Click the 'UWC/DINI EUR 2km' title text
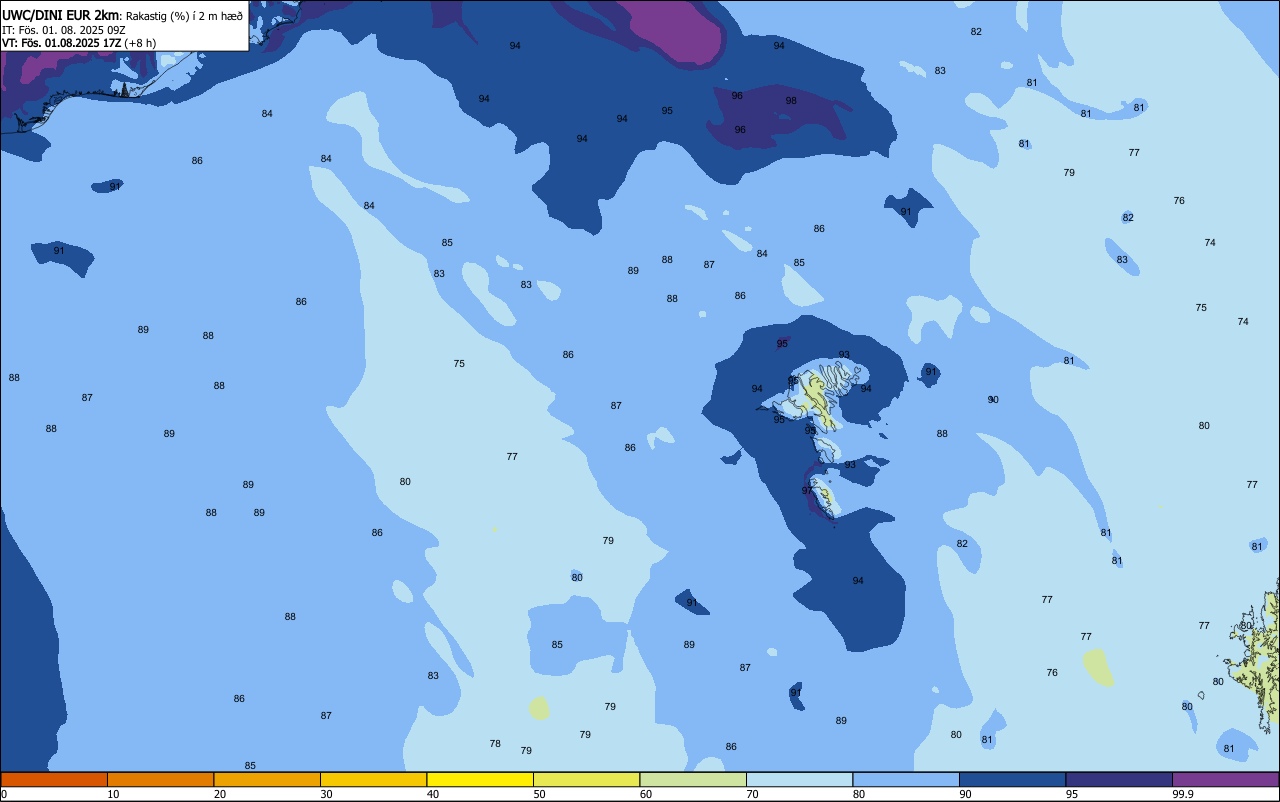 click(x=60, y=15)
